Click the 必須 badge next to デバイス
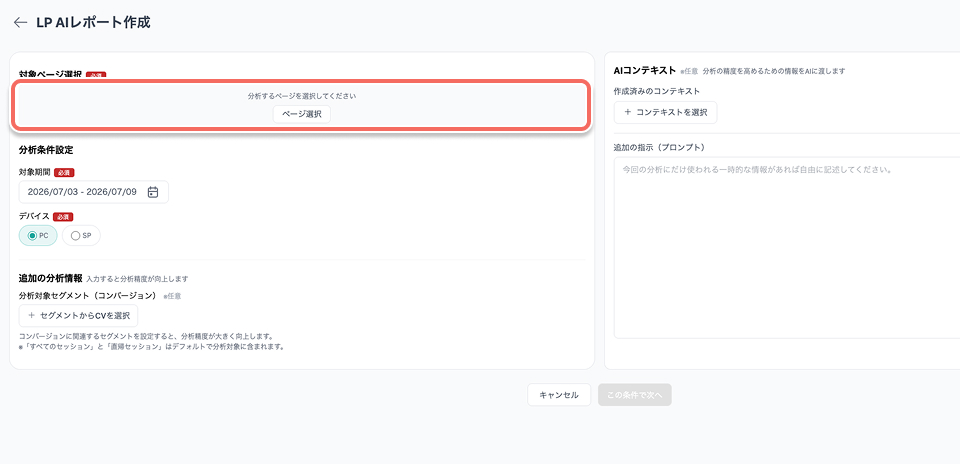This screenshot has height=464, width=960. pyautogui.click(x=63, y=217)
